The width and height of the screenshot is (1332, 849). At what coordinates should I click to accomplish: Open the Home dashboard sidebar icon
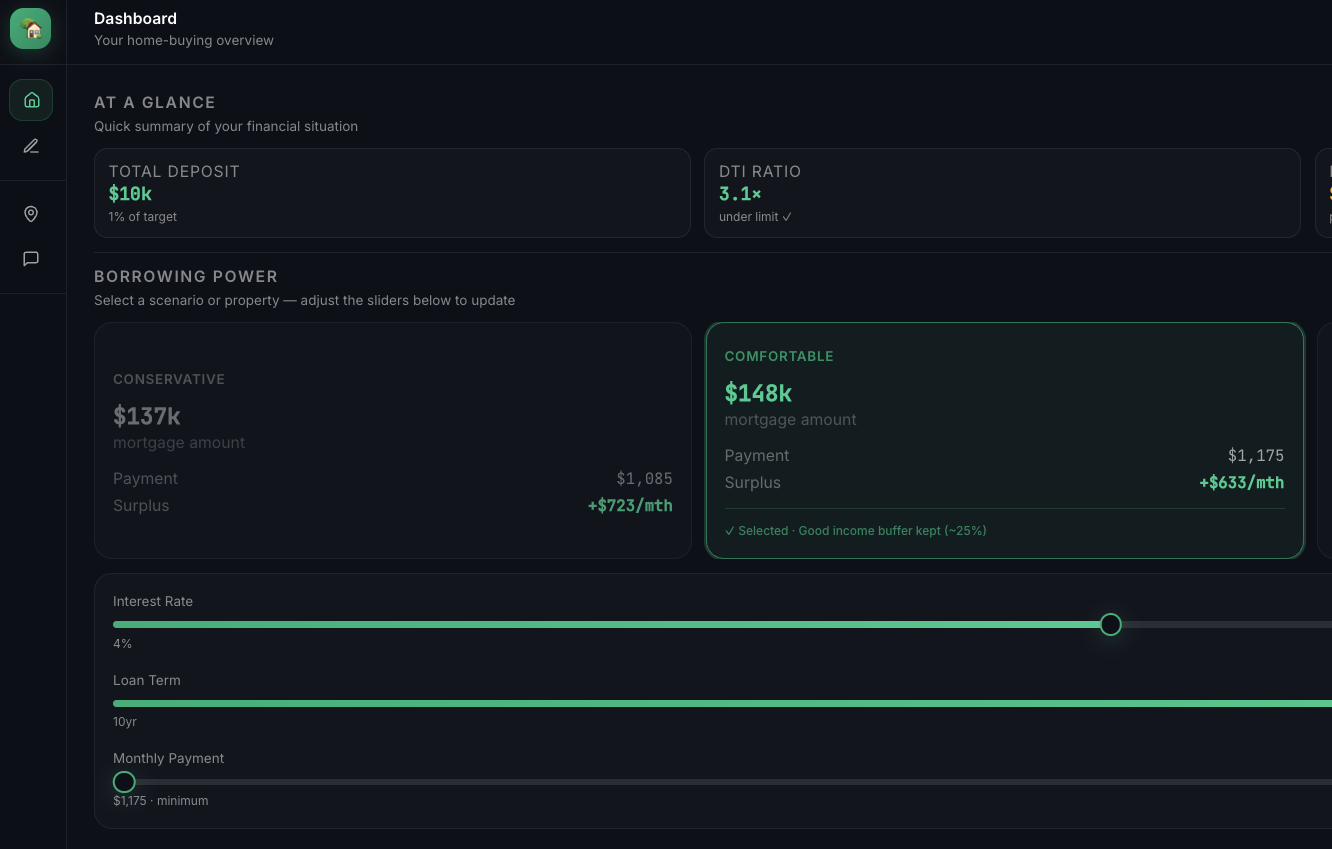(x=31, y=100)
